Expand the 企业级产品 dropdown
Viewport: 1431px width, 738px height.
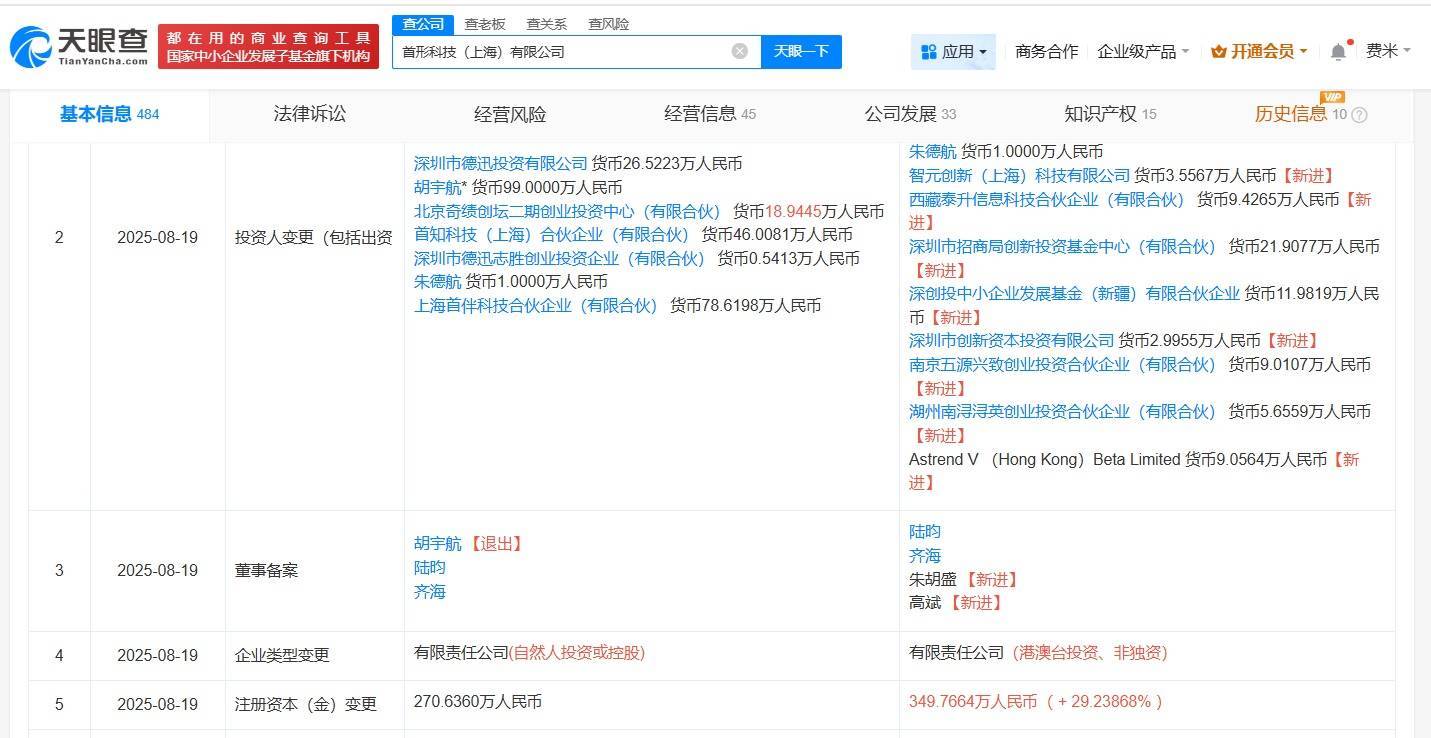pyautogui.click(x=1143, y=51)
